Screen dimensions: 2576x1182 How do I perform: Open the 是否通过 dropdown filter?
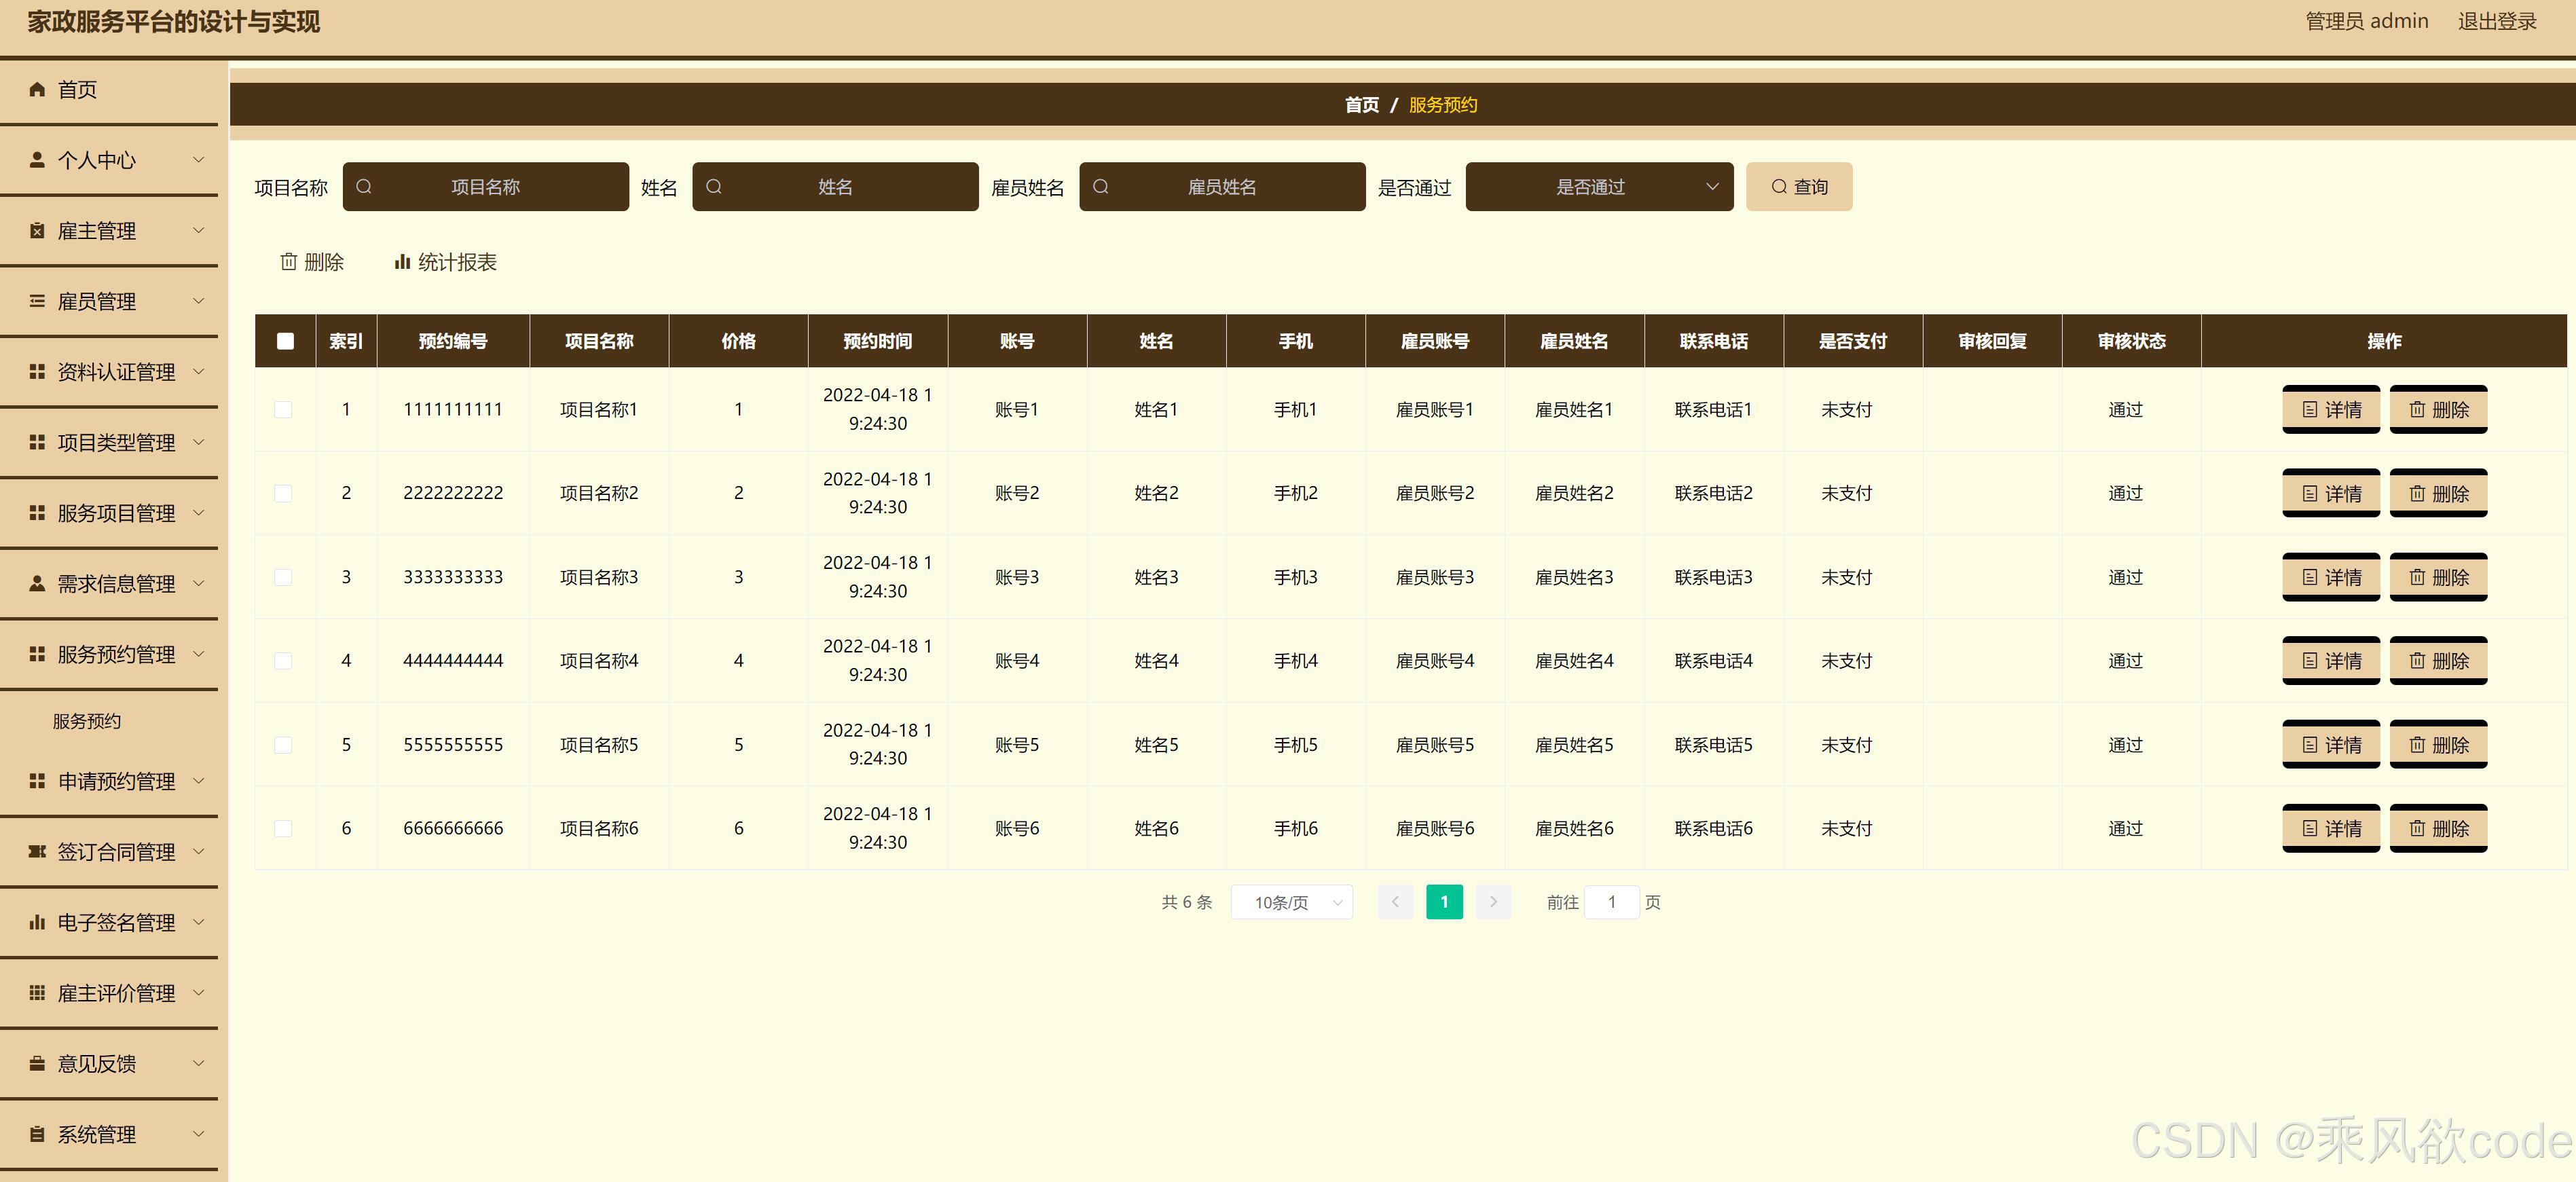1598,187
